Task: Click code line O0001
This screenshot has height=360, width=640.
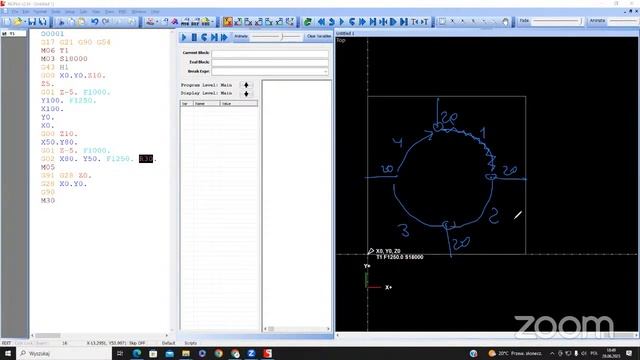Action: [x=53, y=33]
